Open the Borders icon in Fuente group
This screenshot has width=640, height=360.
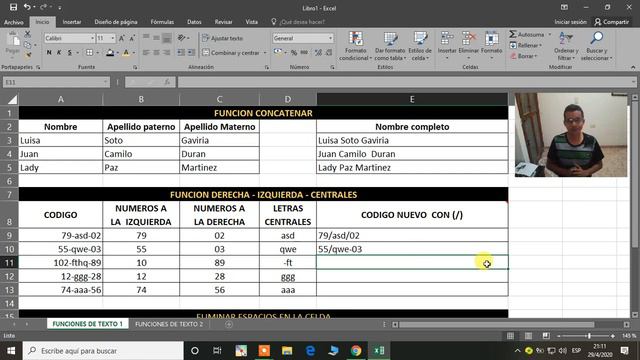coord(89,53)
